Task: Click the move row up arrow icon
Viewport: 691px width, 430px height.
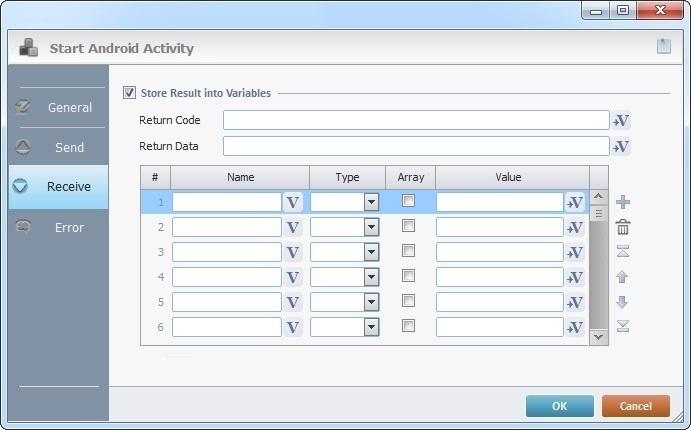Action: click(x=623, y=277)
